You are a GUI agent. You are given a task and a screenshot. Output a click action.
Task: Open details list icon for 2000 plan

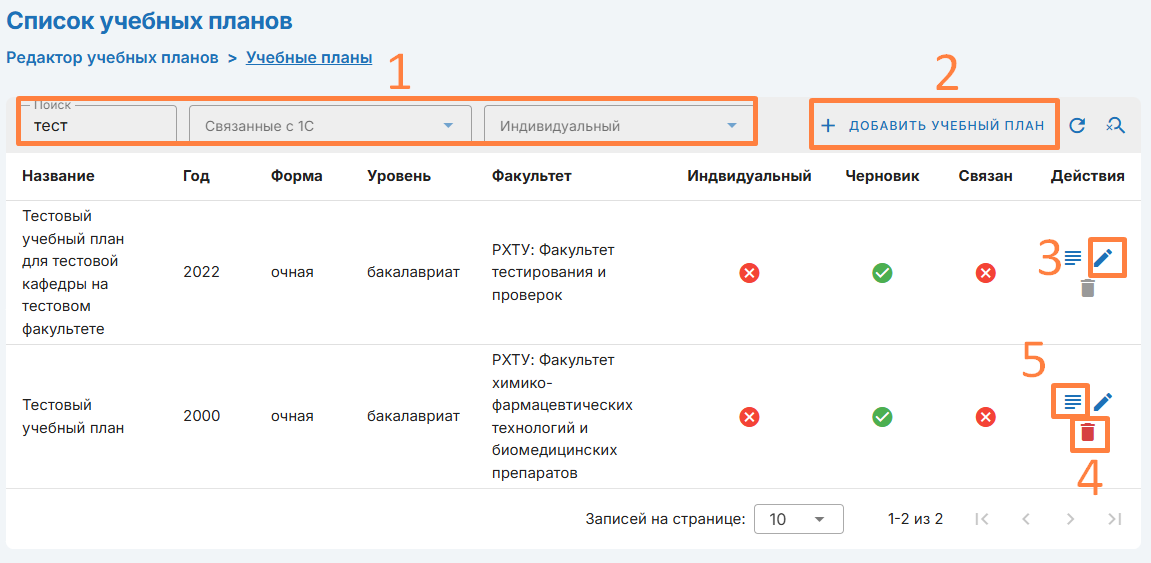click(x=1072, y=402)
